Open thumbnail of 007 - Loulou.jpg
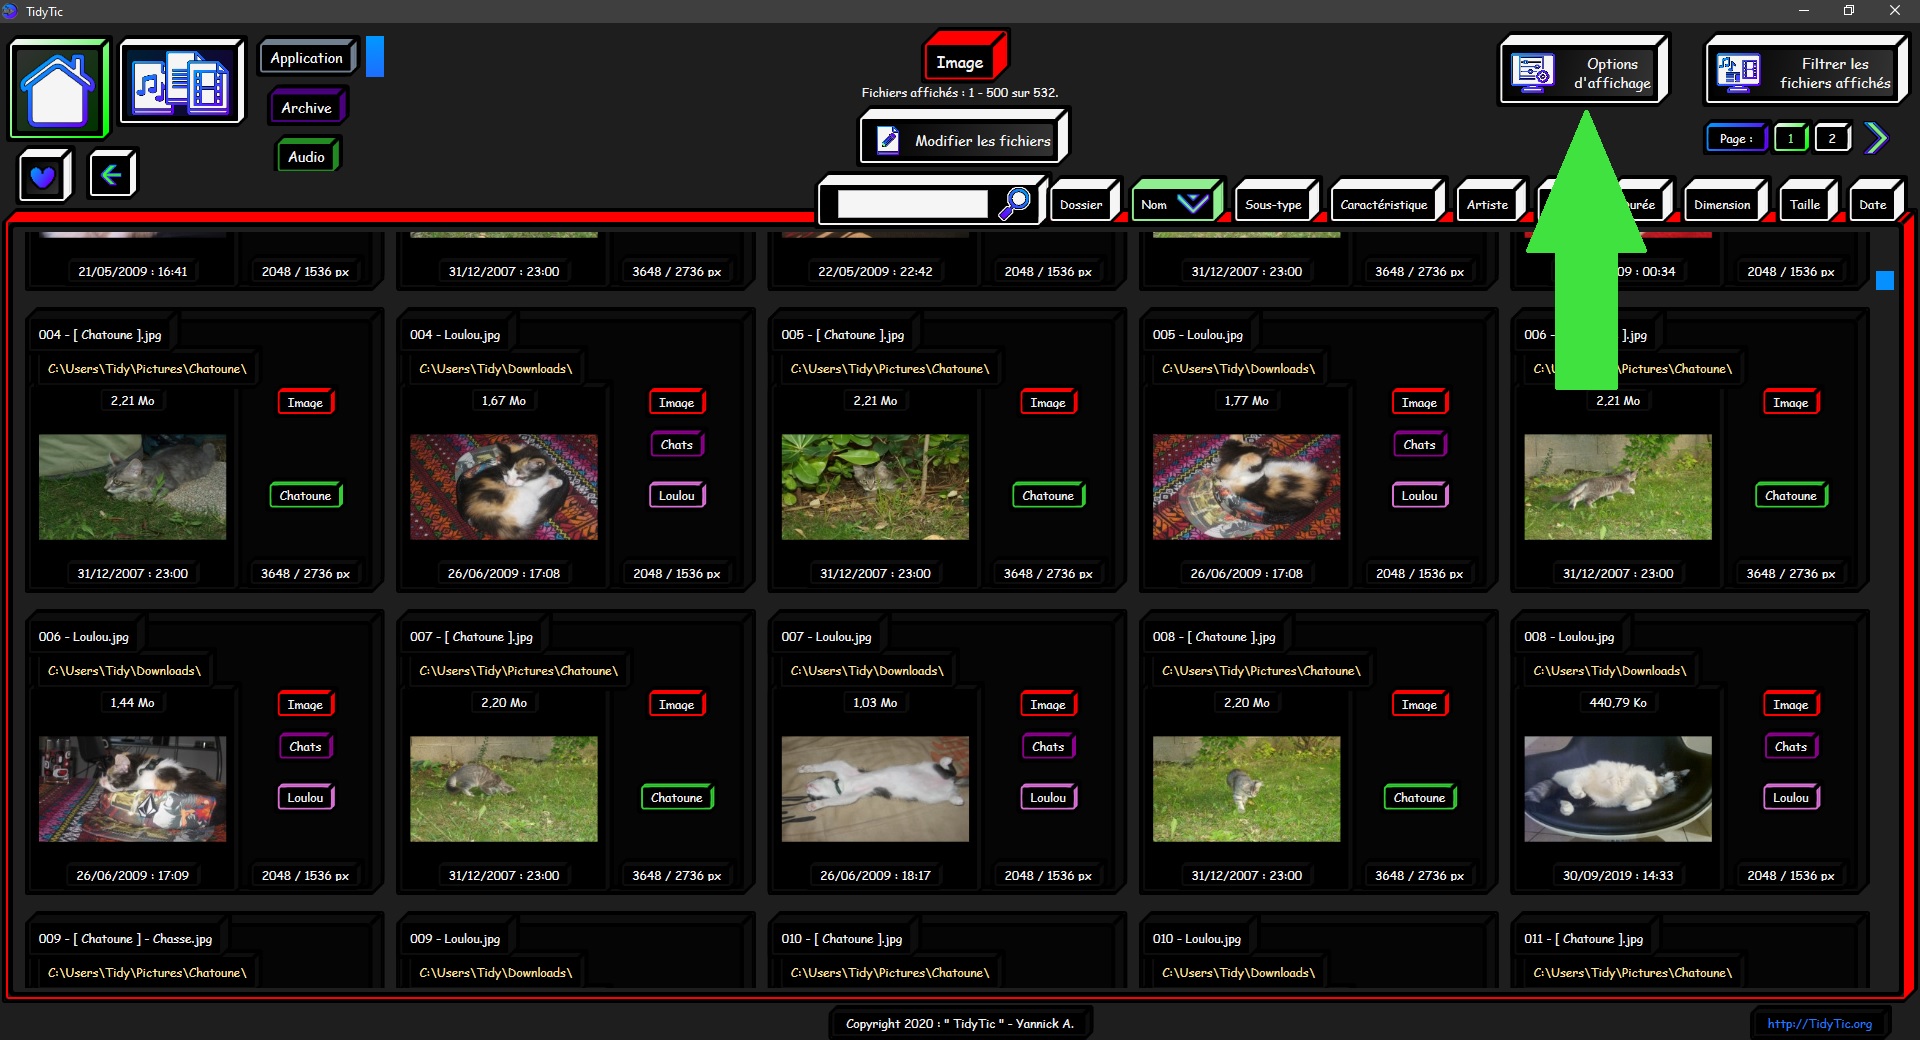Screen dimensions: 1920x1040 (875, 789)
